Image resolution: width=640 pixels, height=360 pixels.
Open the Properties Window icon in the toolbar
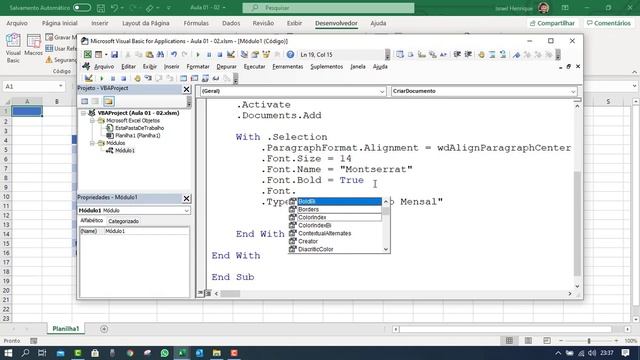[x=255, y=54]
